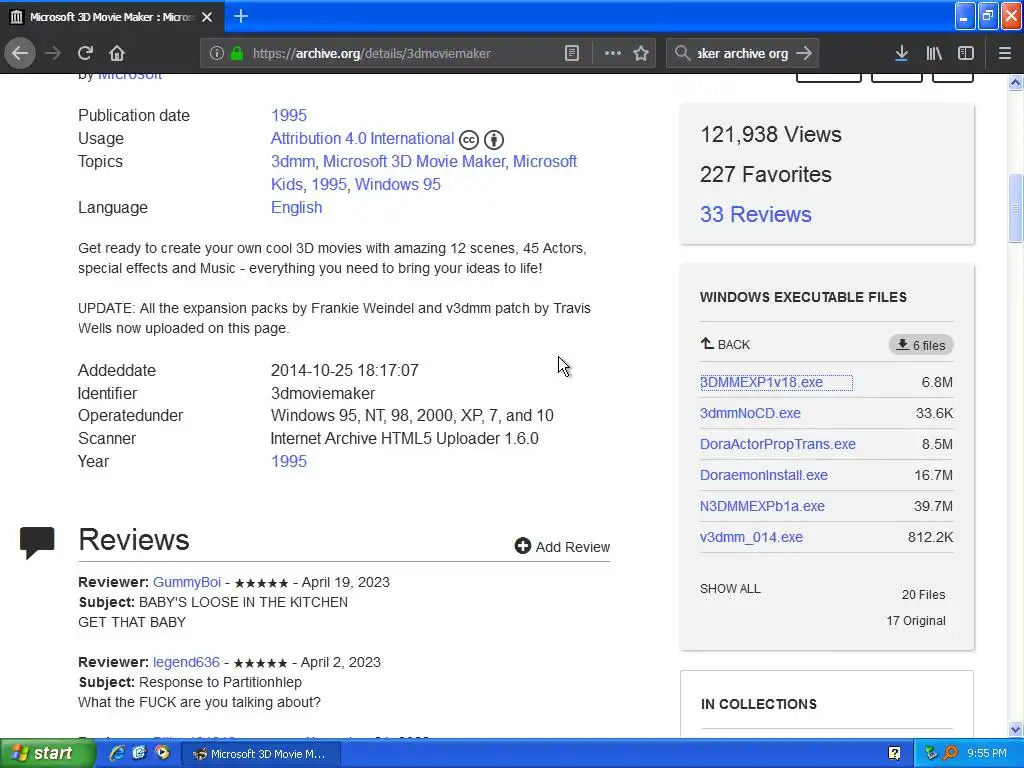The image size is (1024, 768).
Task: Open the v3dmm_014.exe link
Action: [752, 537]
